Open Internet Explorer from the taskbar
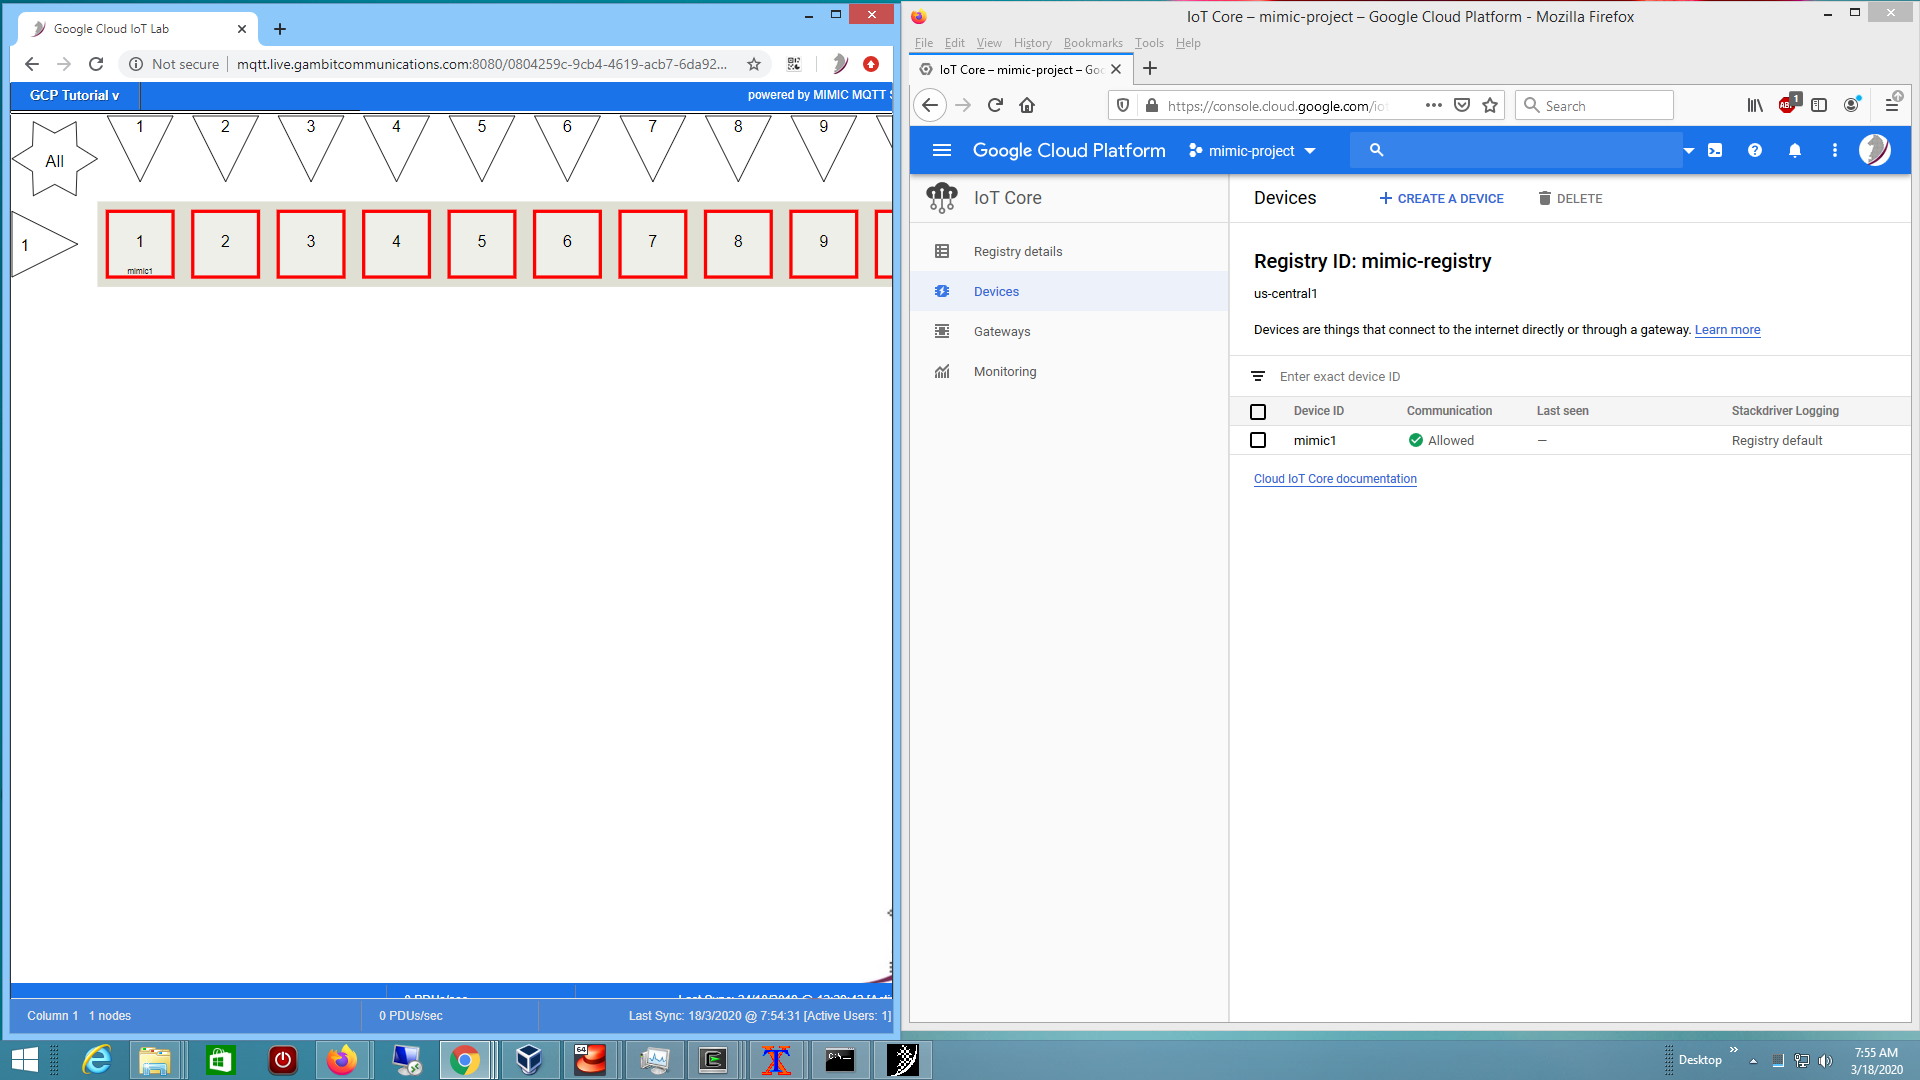Viewport: 1920px width, 1080px height. tap(96, 1060)
